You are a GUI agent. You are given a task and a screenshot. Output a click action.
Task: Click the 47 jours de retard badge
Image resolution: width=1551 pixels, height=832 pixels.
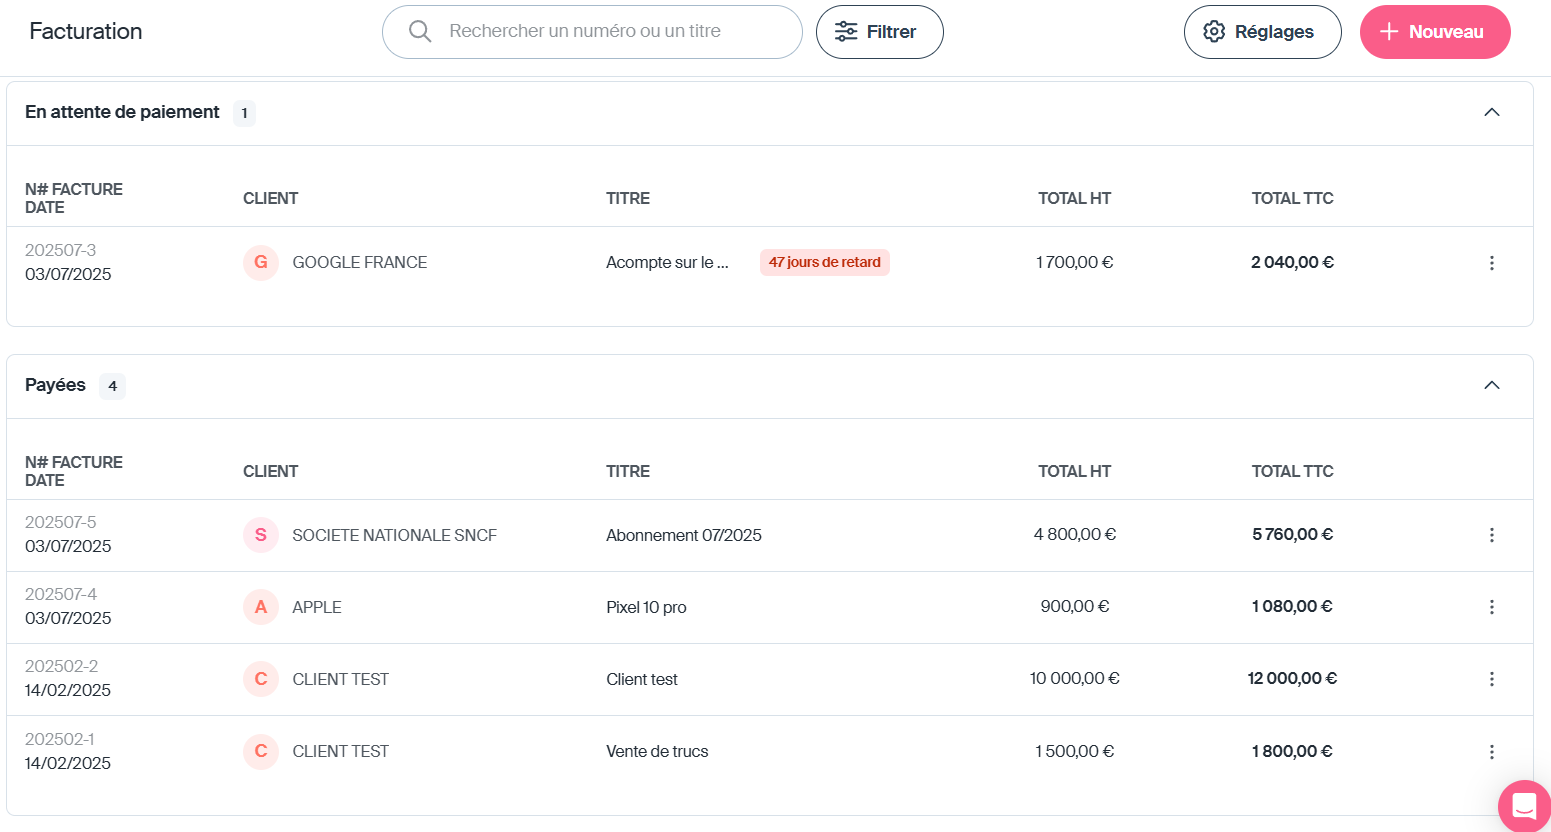click(x=824, y=263)
